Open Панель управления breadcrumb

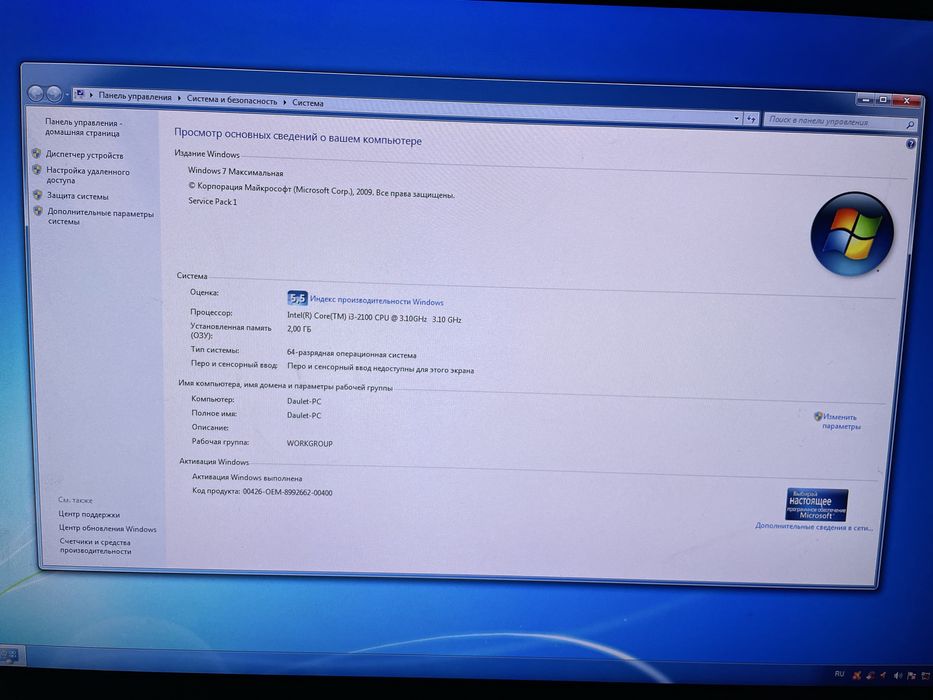click(135, 96)
